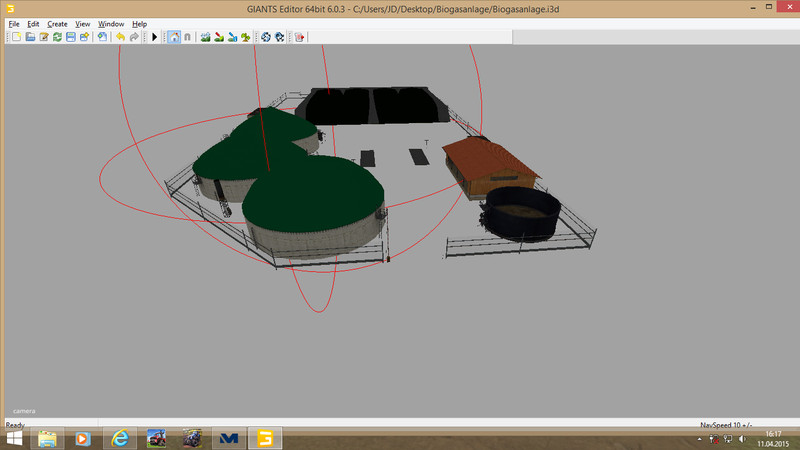
Task: Open the Edit menu
Action: coord(33,23)
